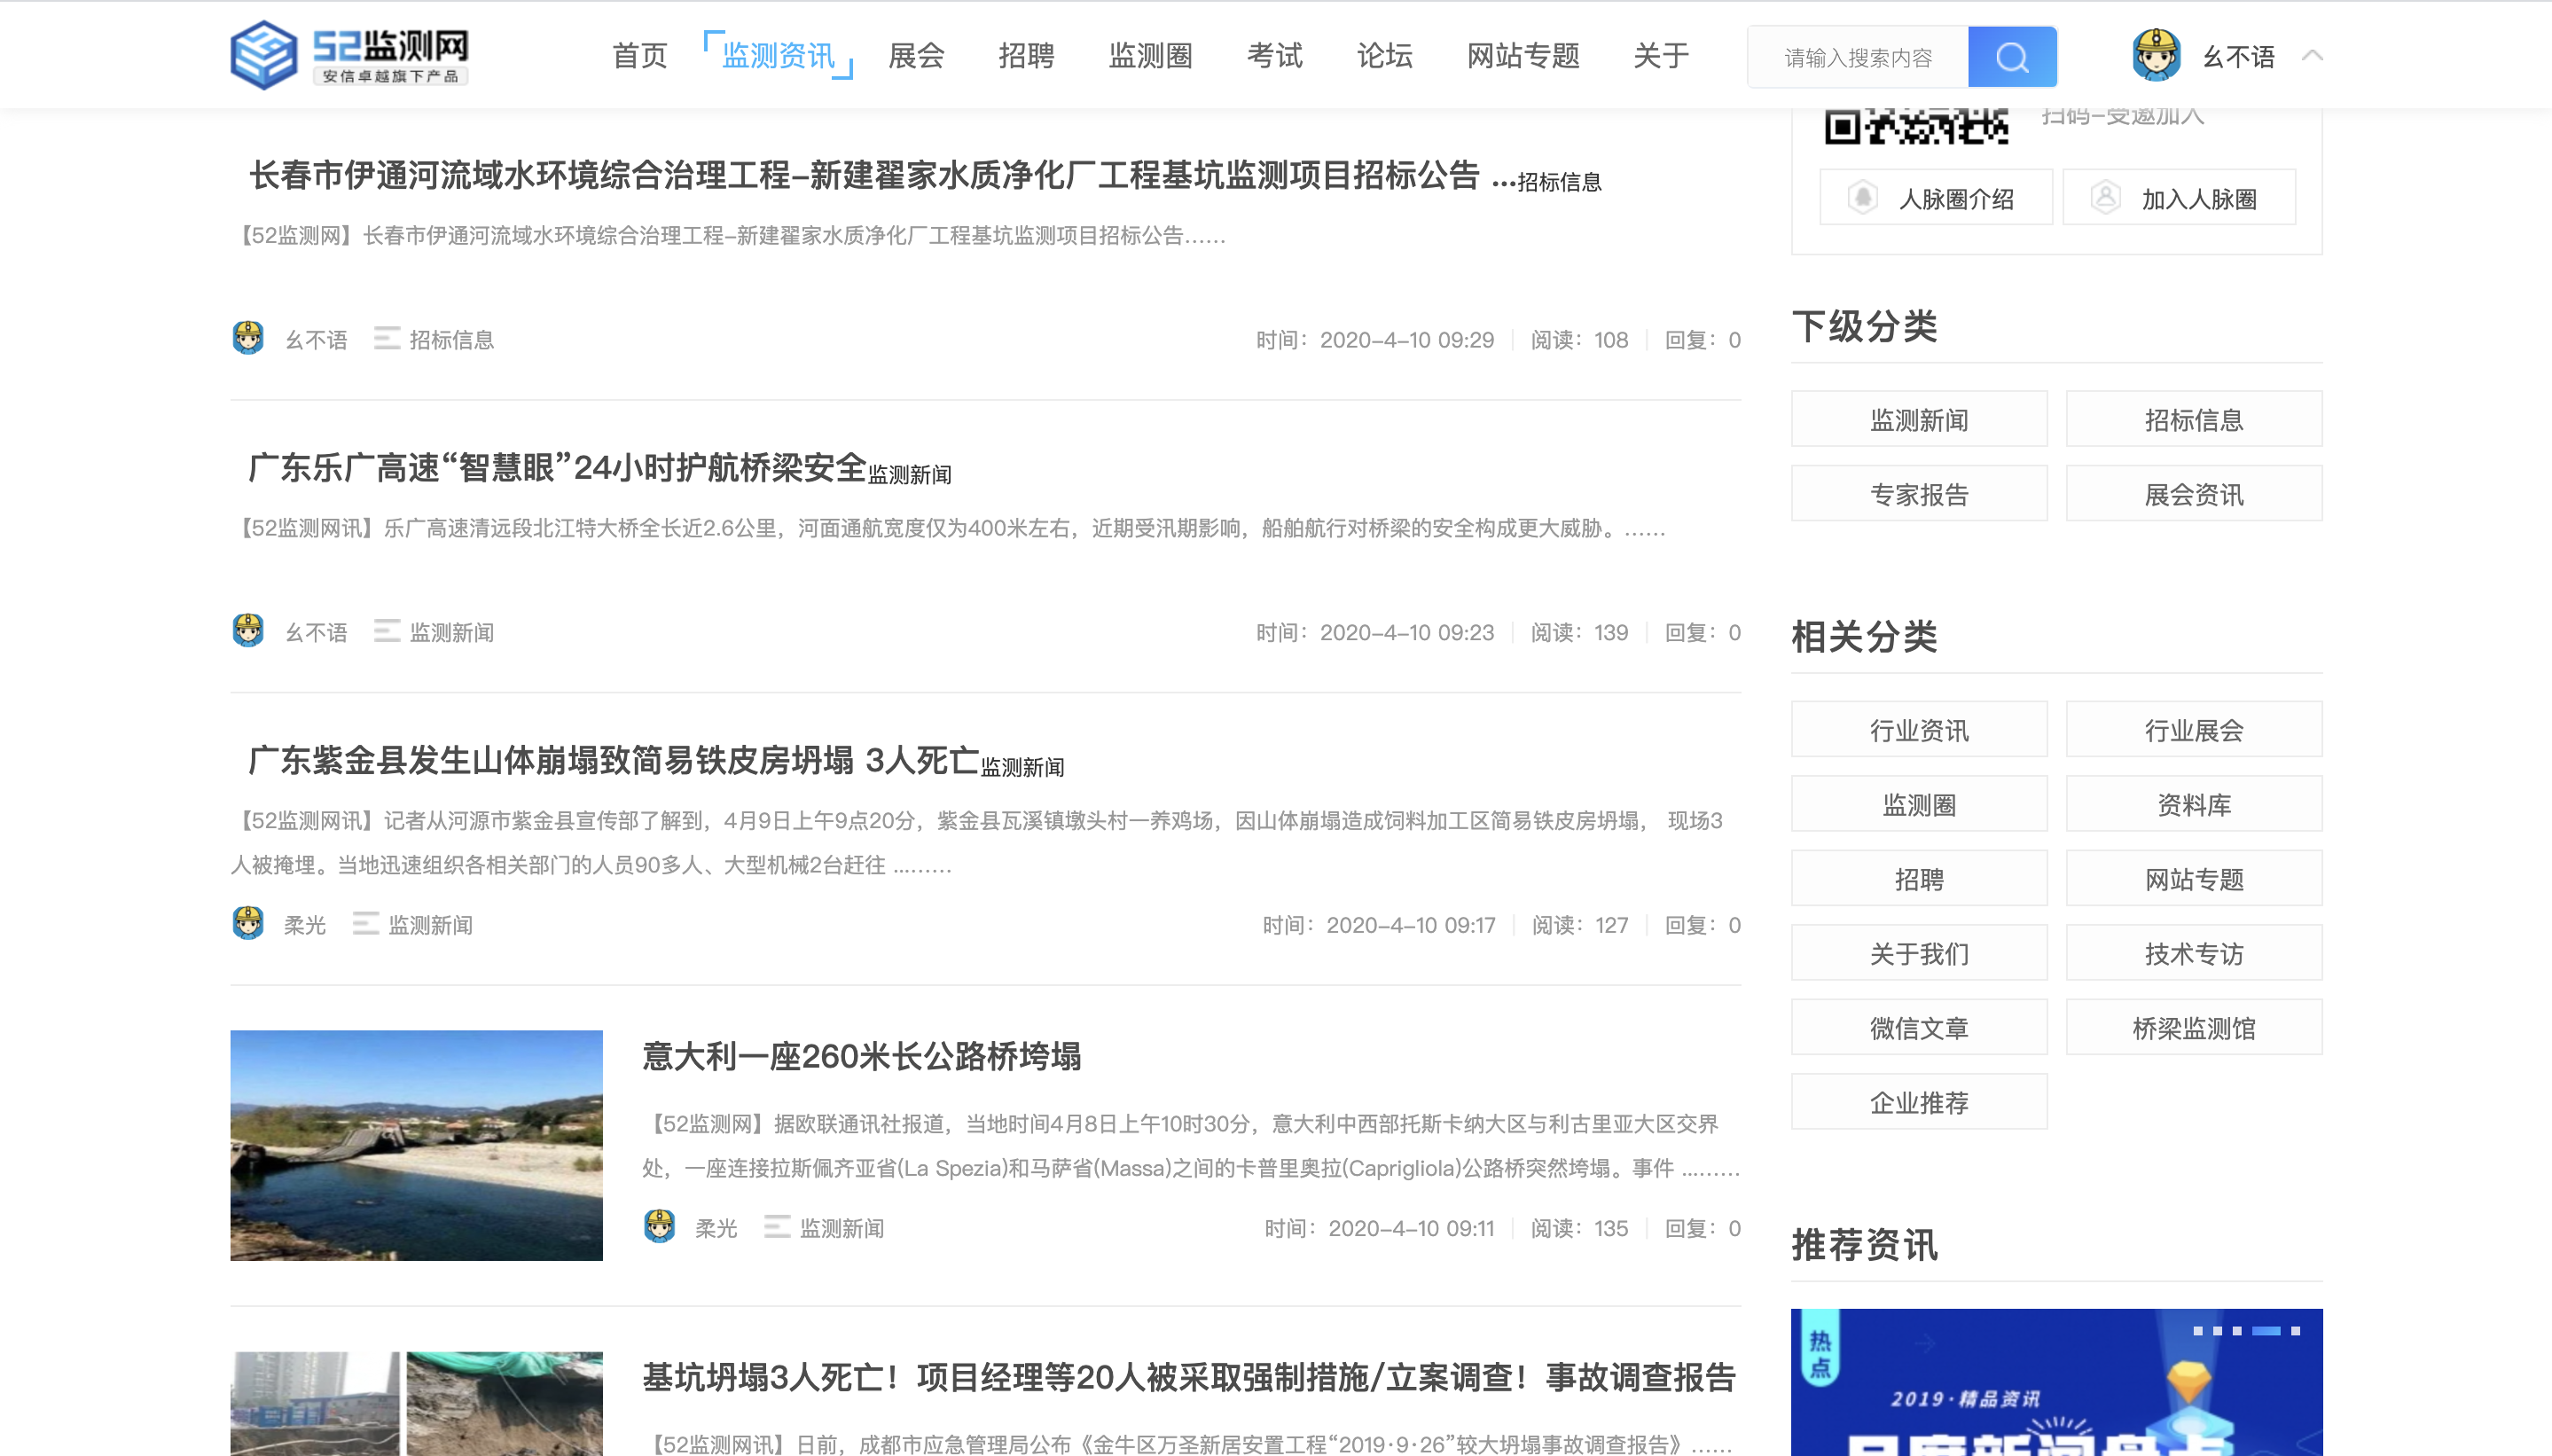This screenshot has height=1456, width=2552.
Task: Click the 推荐资讯 blue banner image
Action: (x=2056, y=1382)
